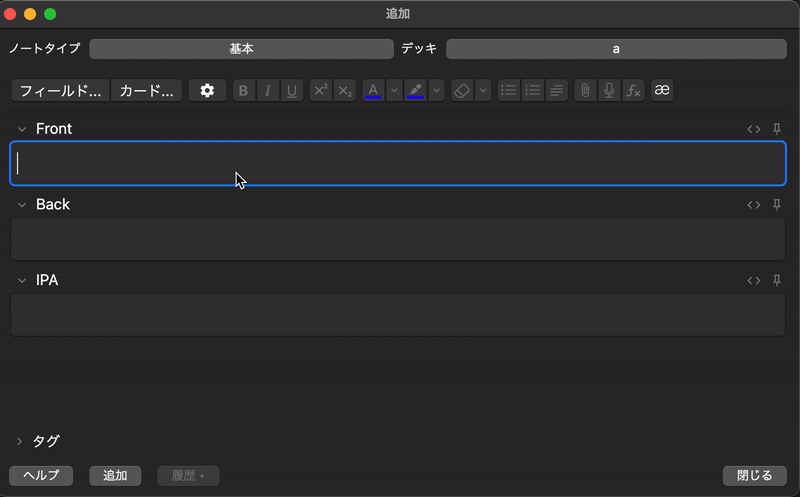800x497 pixels.
Task: Toggle italic text formatting
Action: click(x=268, y=90)
